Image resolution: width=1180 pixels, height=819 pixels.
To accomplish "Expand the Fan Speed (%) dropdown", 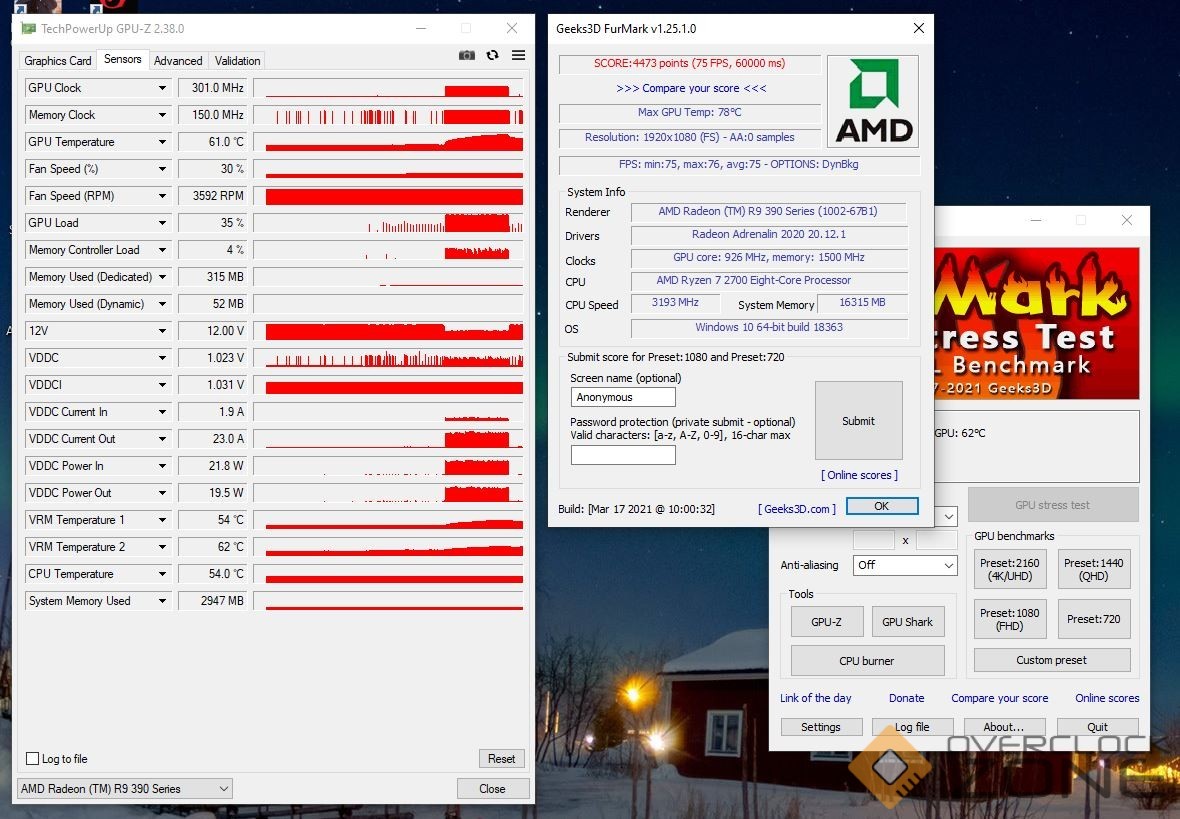I will click(162, 169).
